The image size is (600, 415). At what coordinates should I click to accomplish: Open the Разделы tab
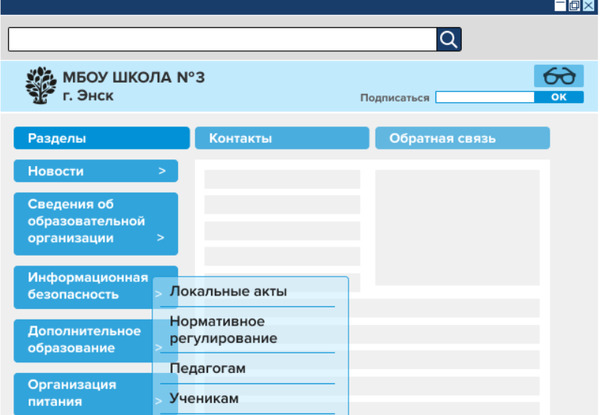101,139
